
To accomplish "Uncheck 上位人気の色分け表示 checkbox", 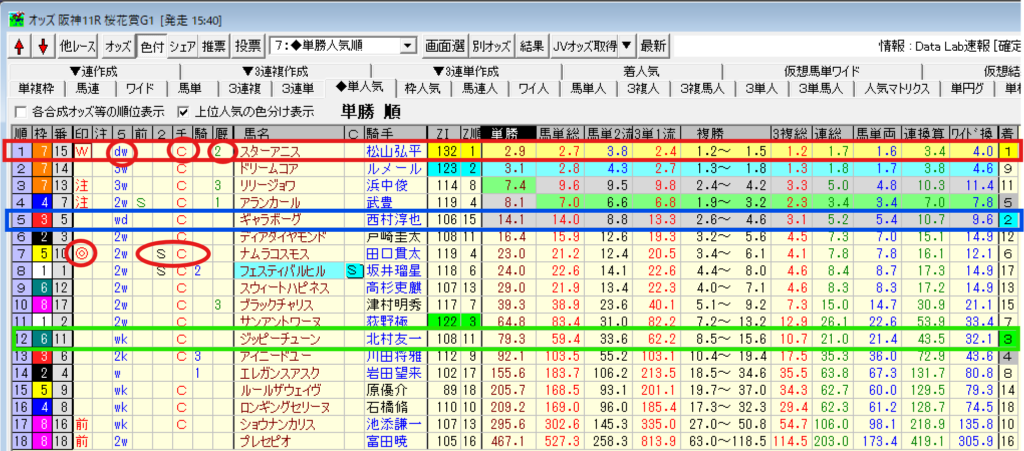I will tap(183, 111).
